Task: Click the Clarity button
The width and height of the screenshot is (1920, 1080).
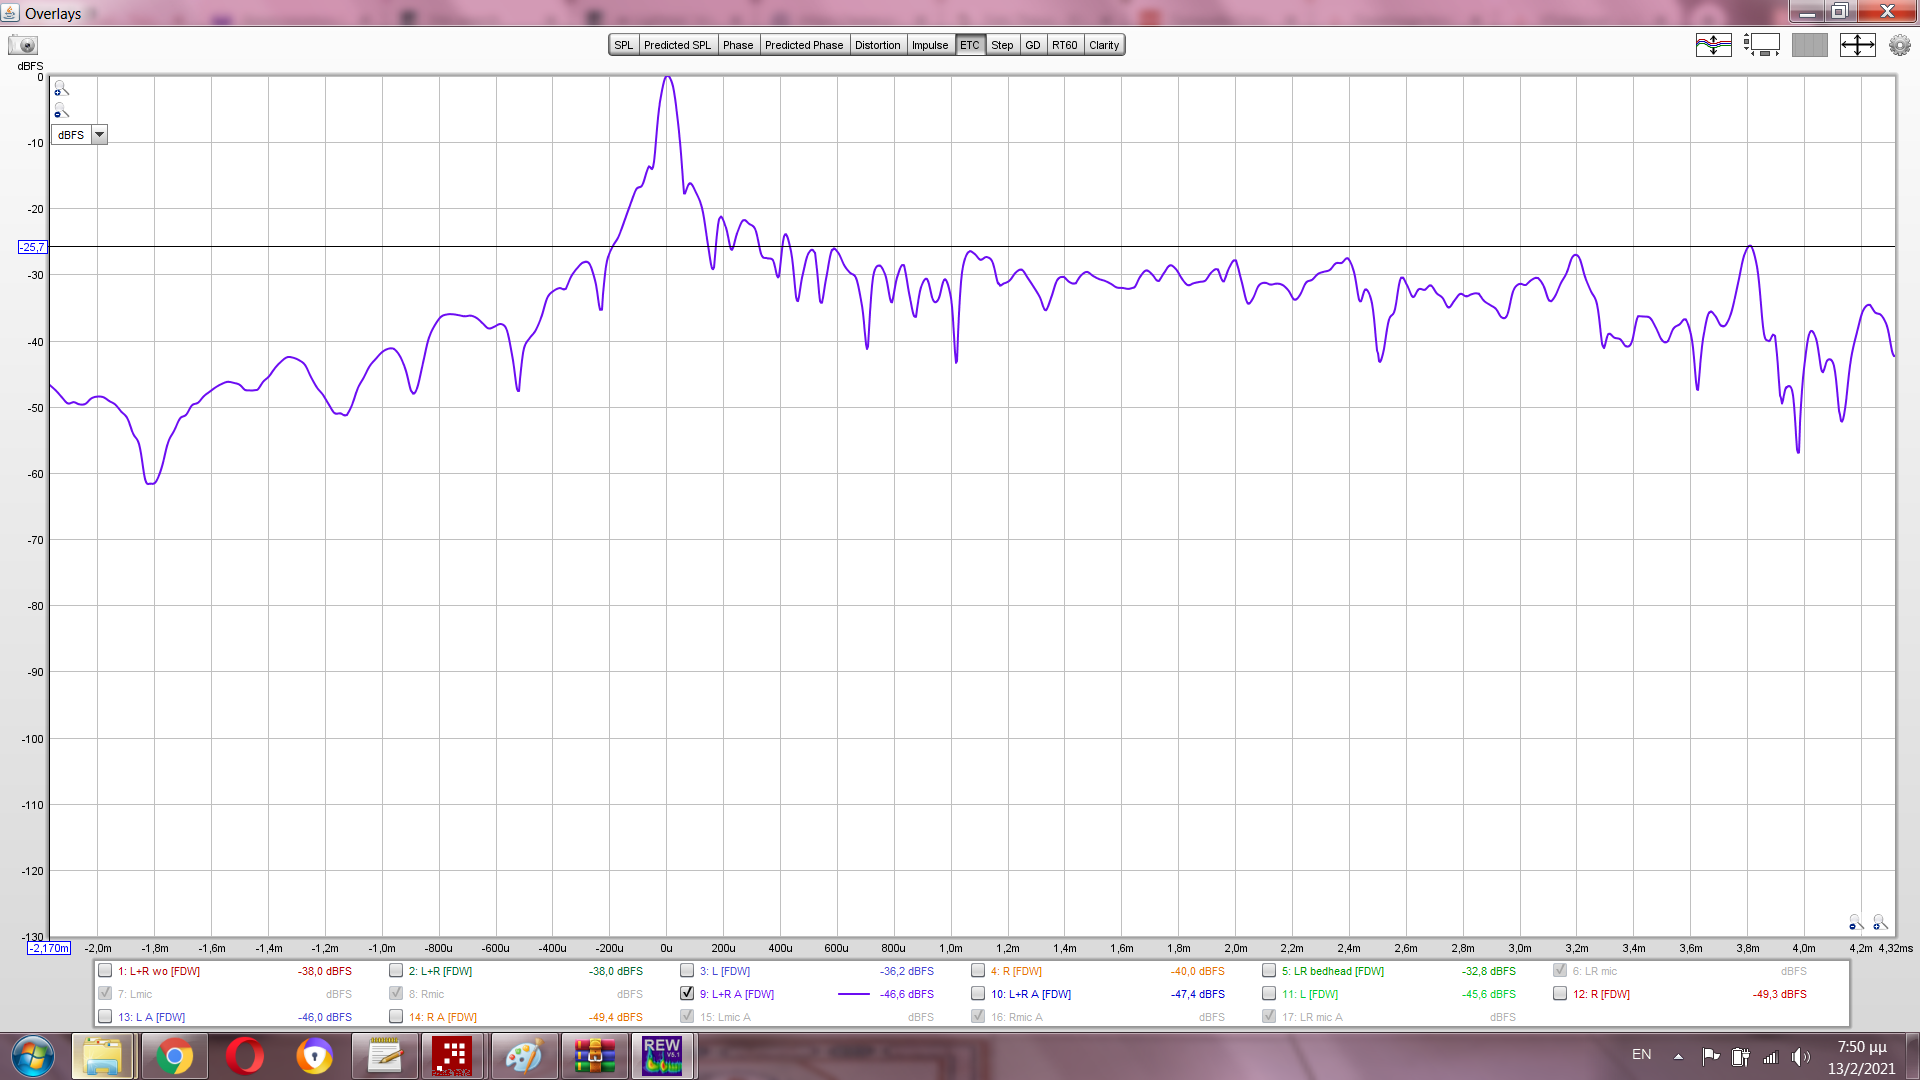Action: [1104, 45]
